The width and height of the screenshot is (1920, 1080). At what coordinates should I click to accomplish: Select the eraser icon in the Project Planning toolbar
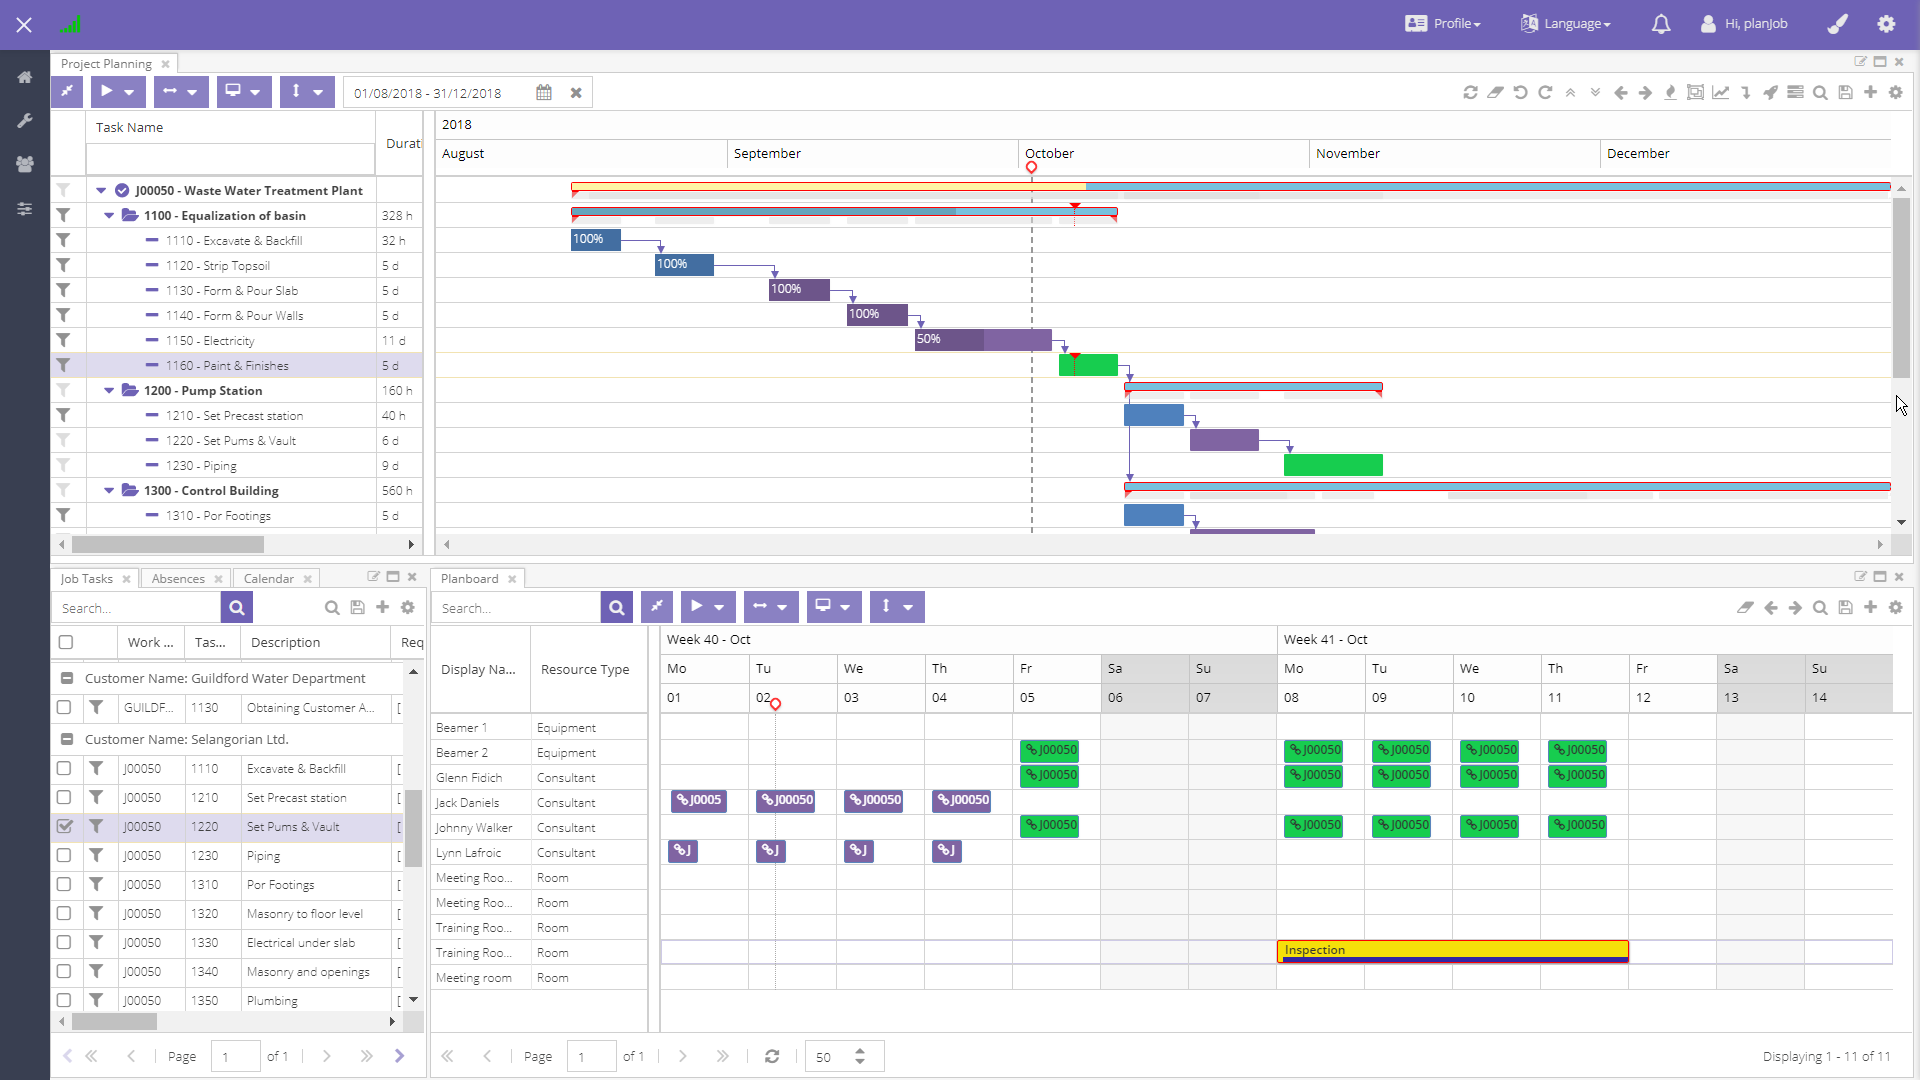(1496, 92)
